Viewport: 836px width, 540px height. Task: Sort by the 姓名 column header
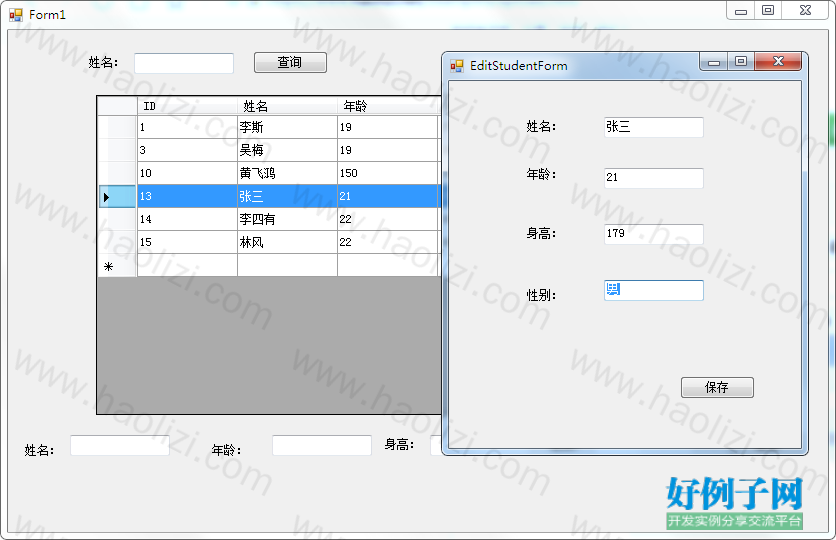[x=287, y=106]
